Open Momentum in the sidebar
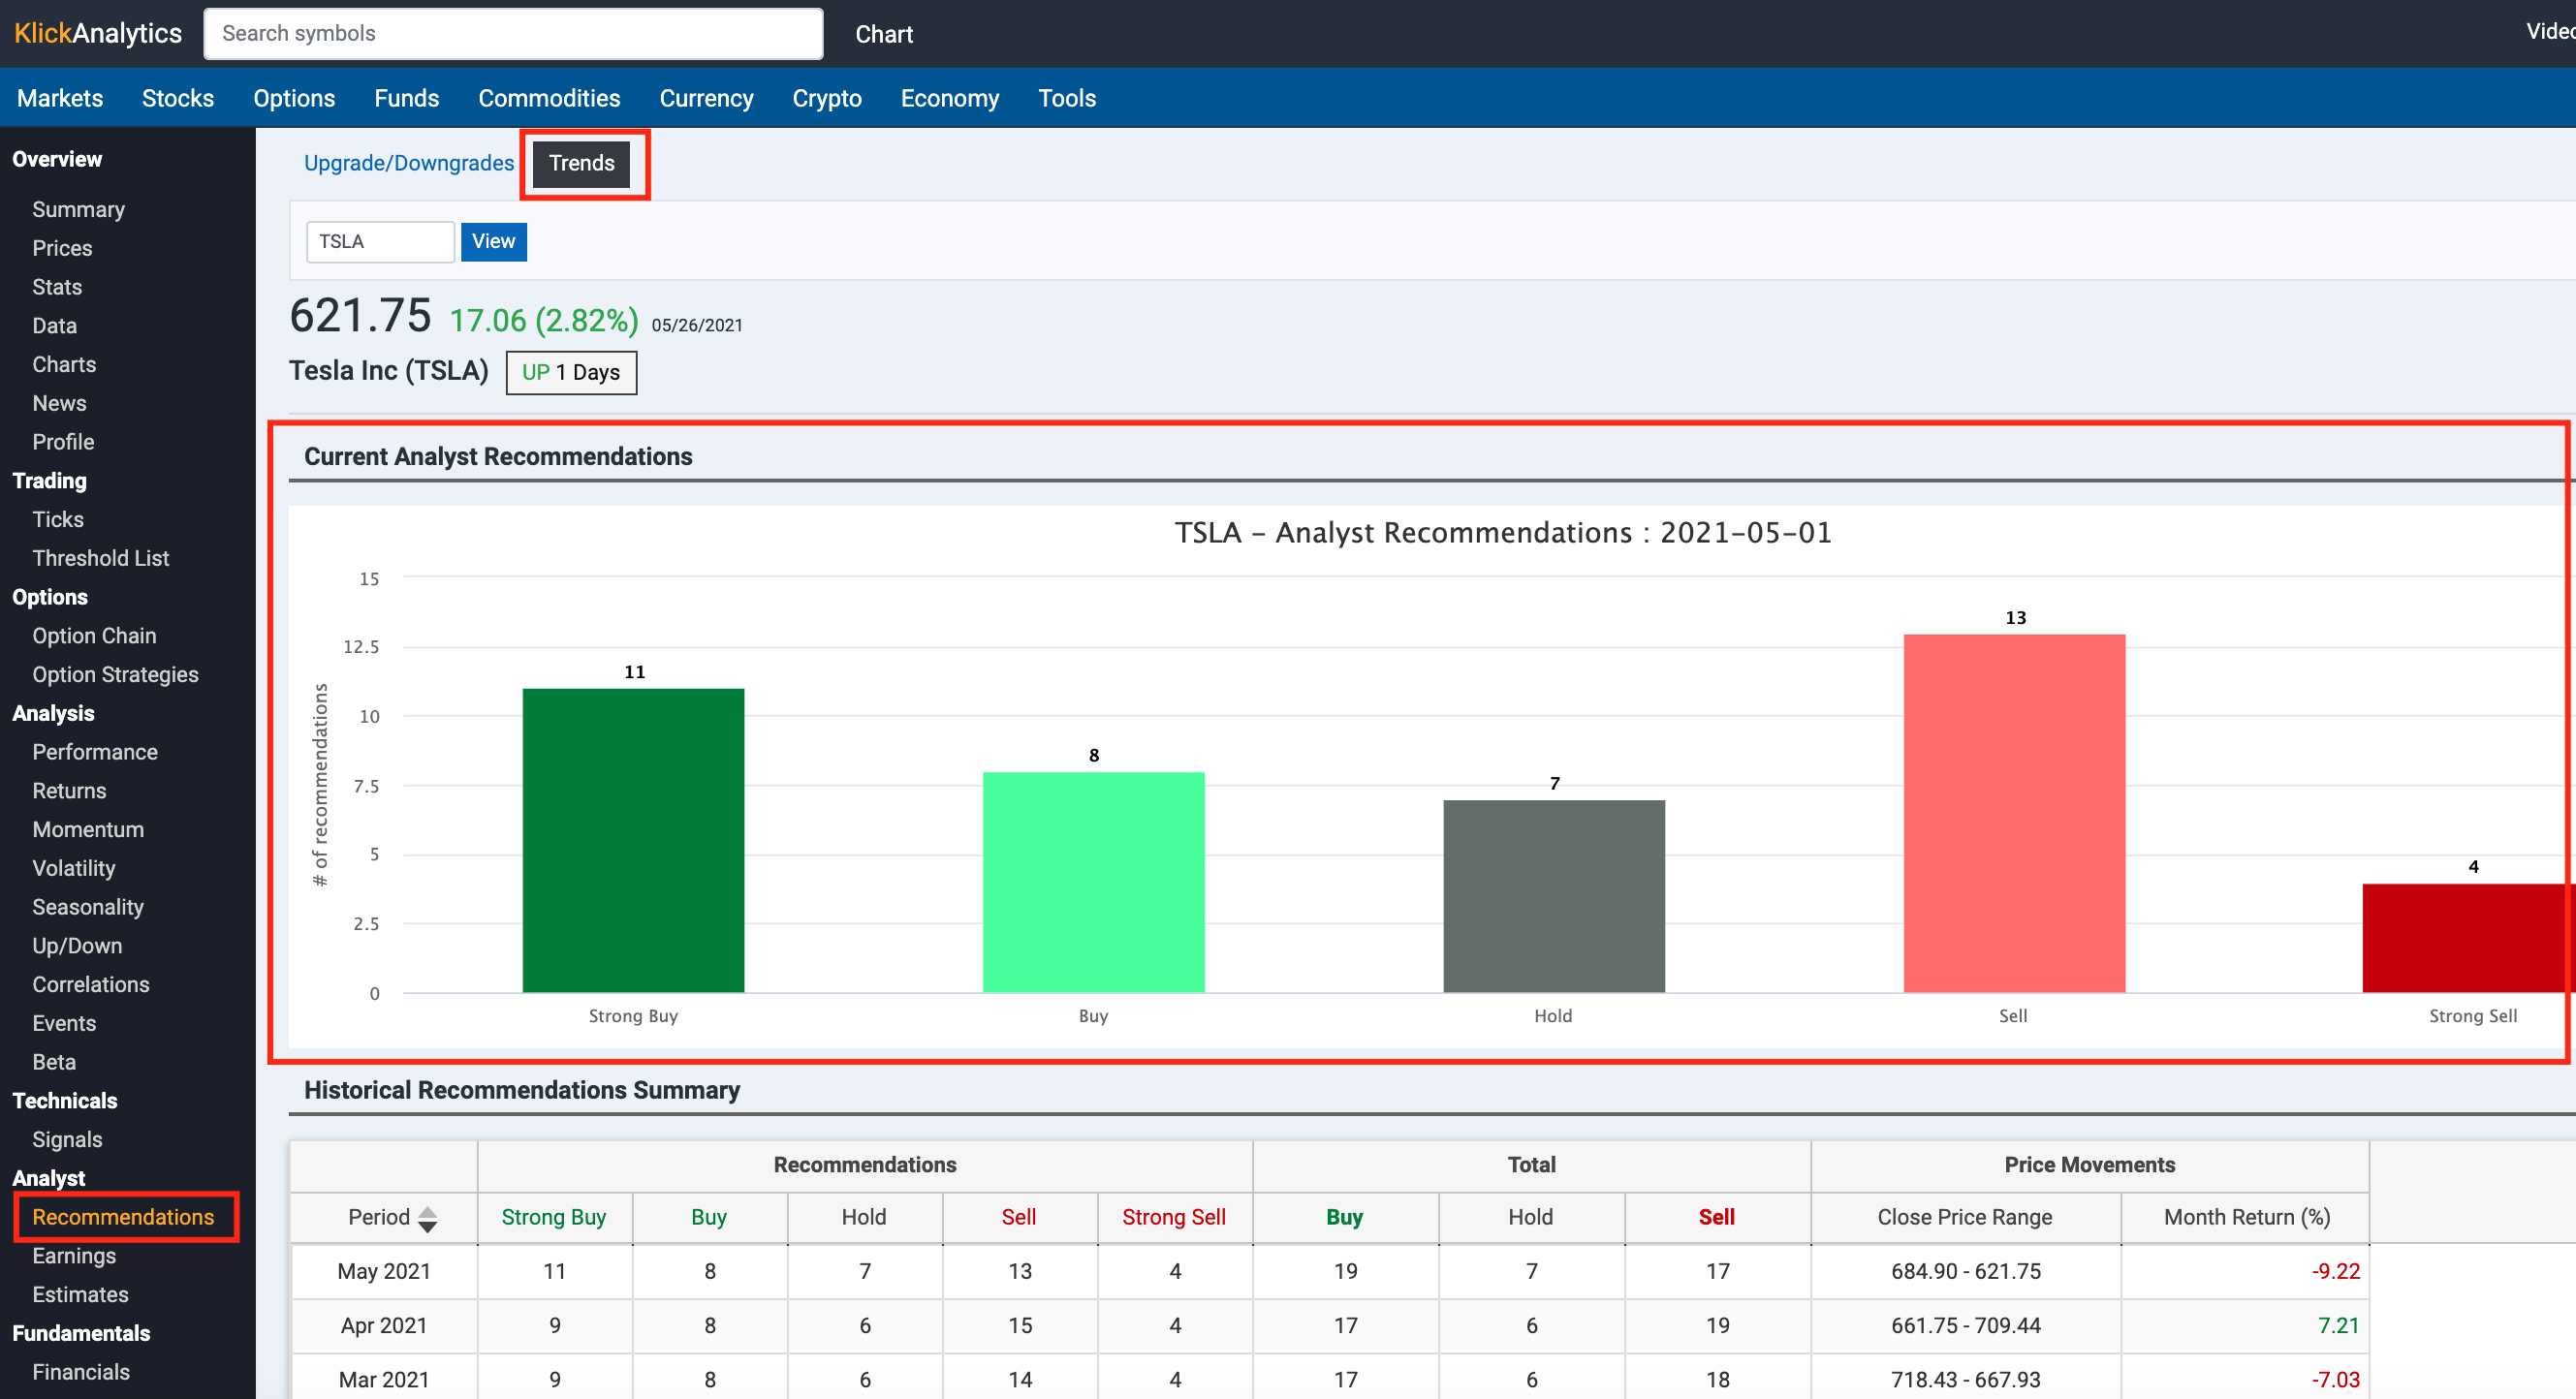 click(88, 829)
